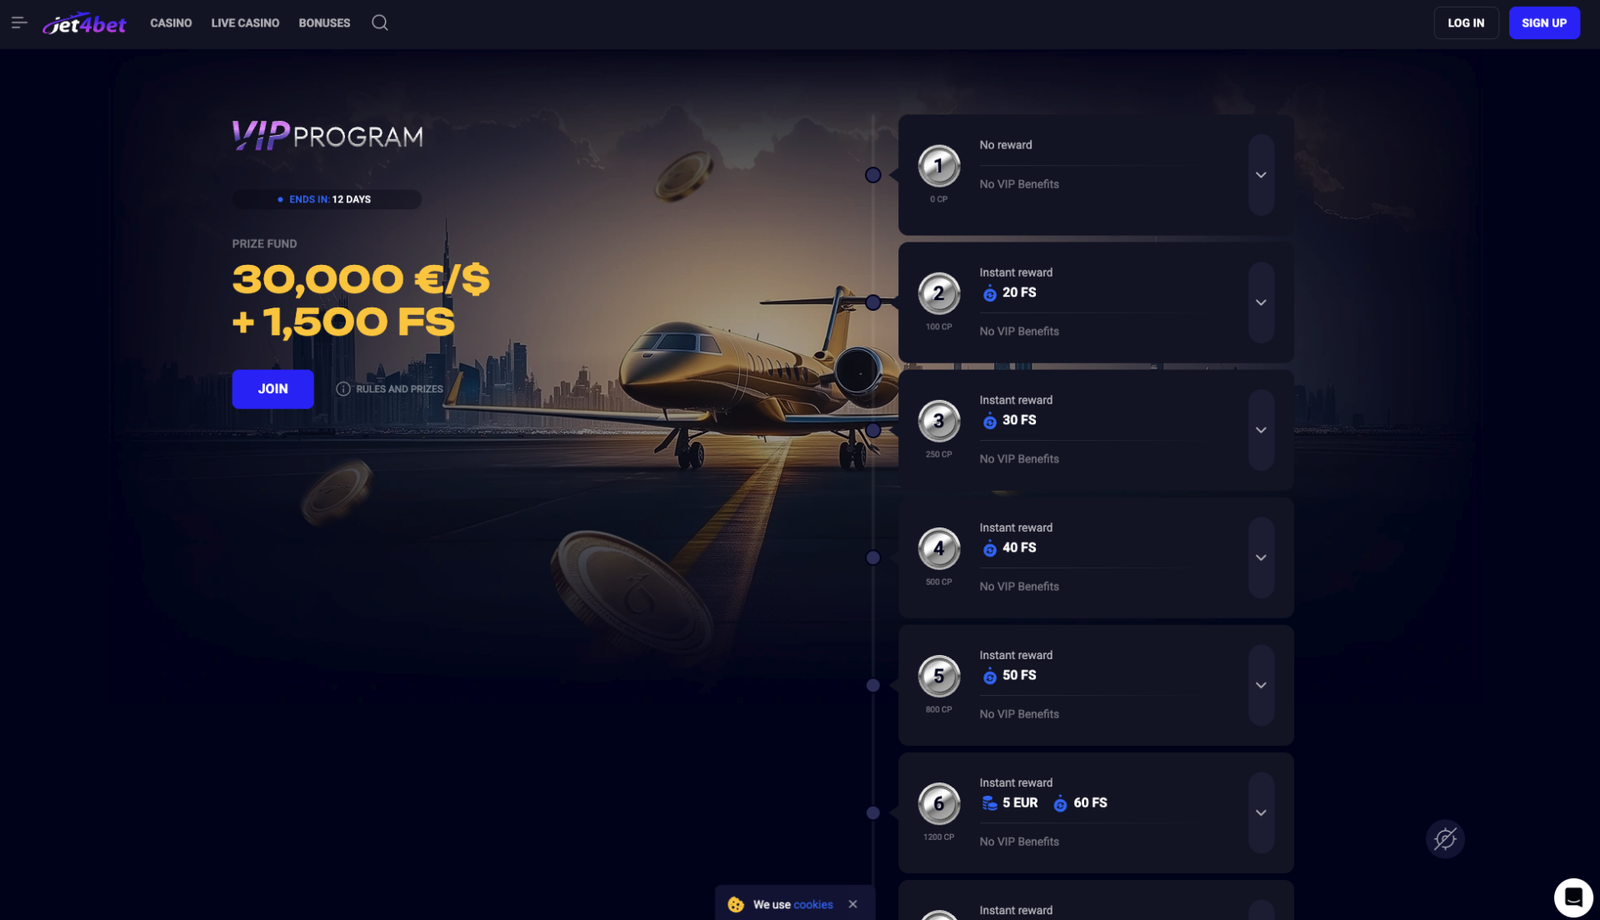Open the search magnifier icon

point(380,22)
